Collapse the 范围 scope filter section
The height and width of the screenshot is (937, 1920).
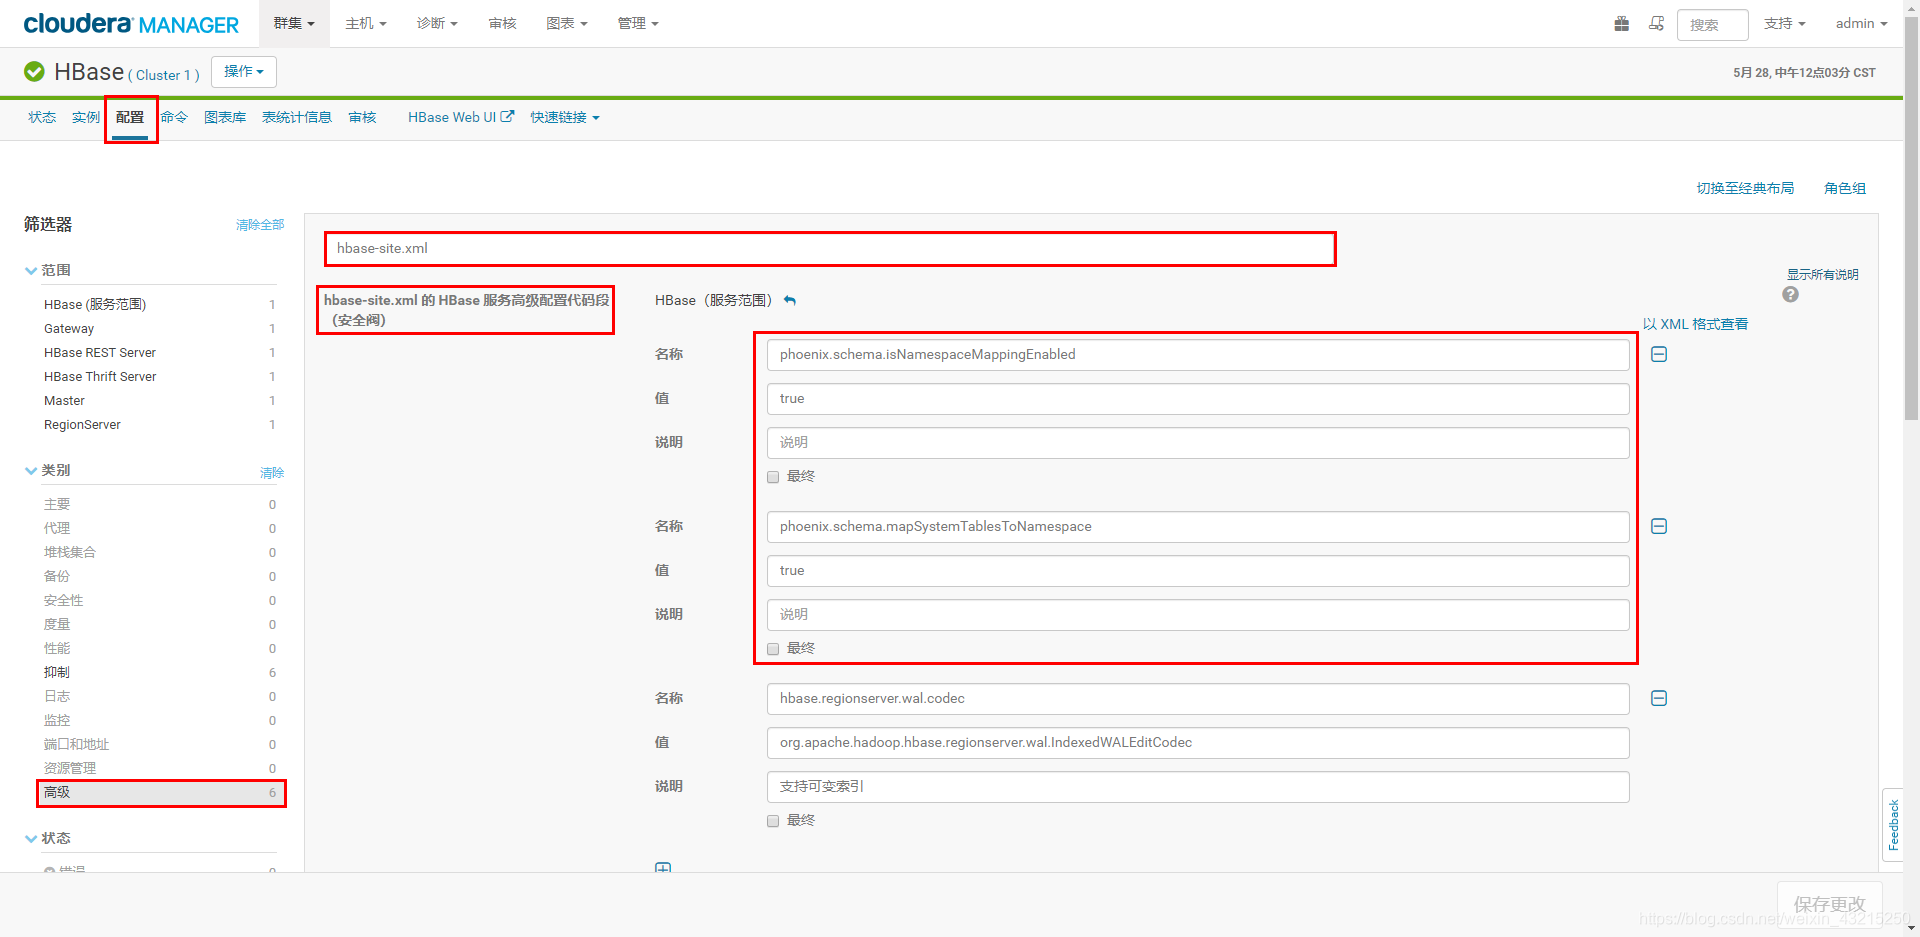point(48,270)
